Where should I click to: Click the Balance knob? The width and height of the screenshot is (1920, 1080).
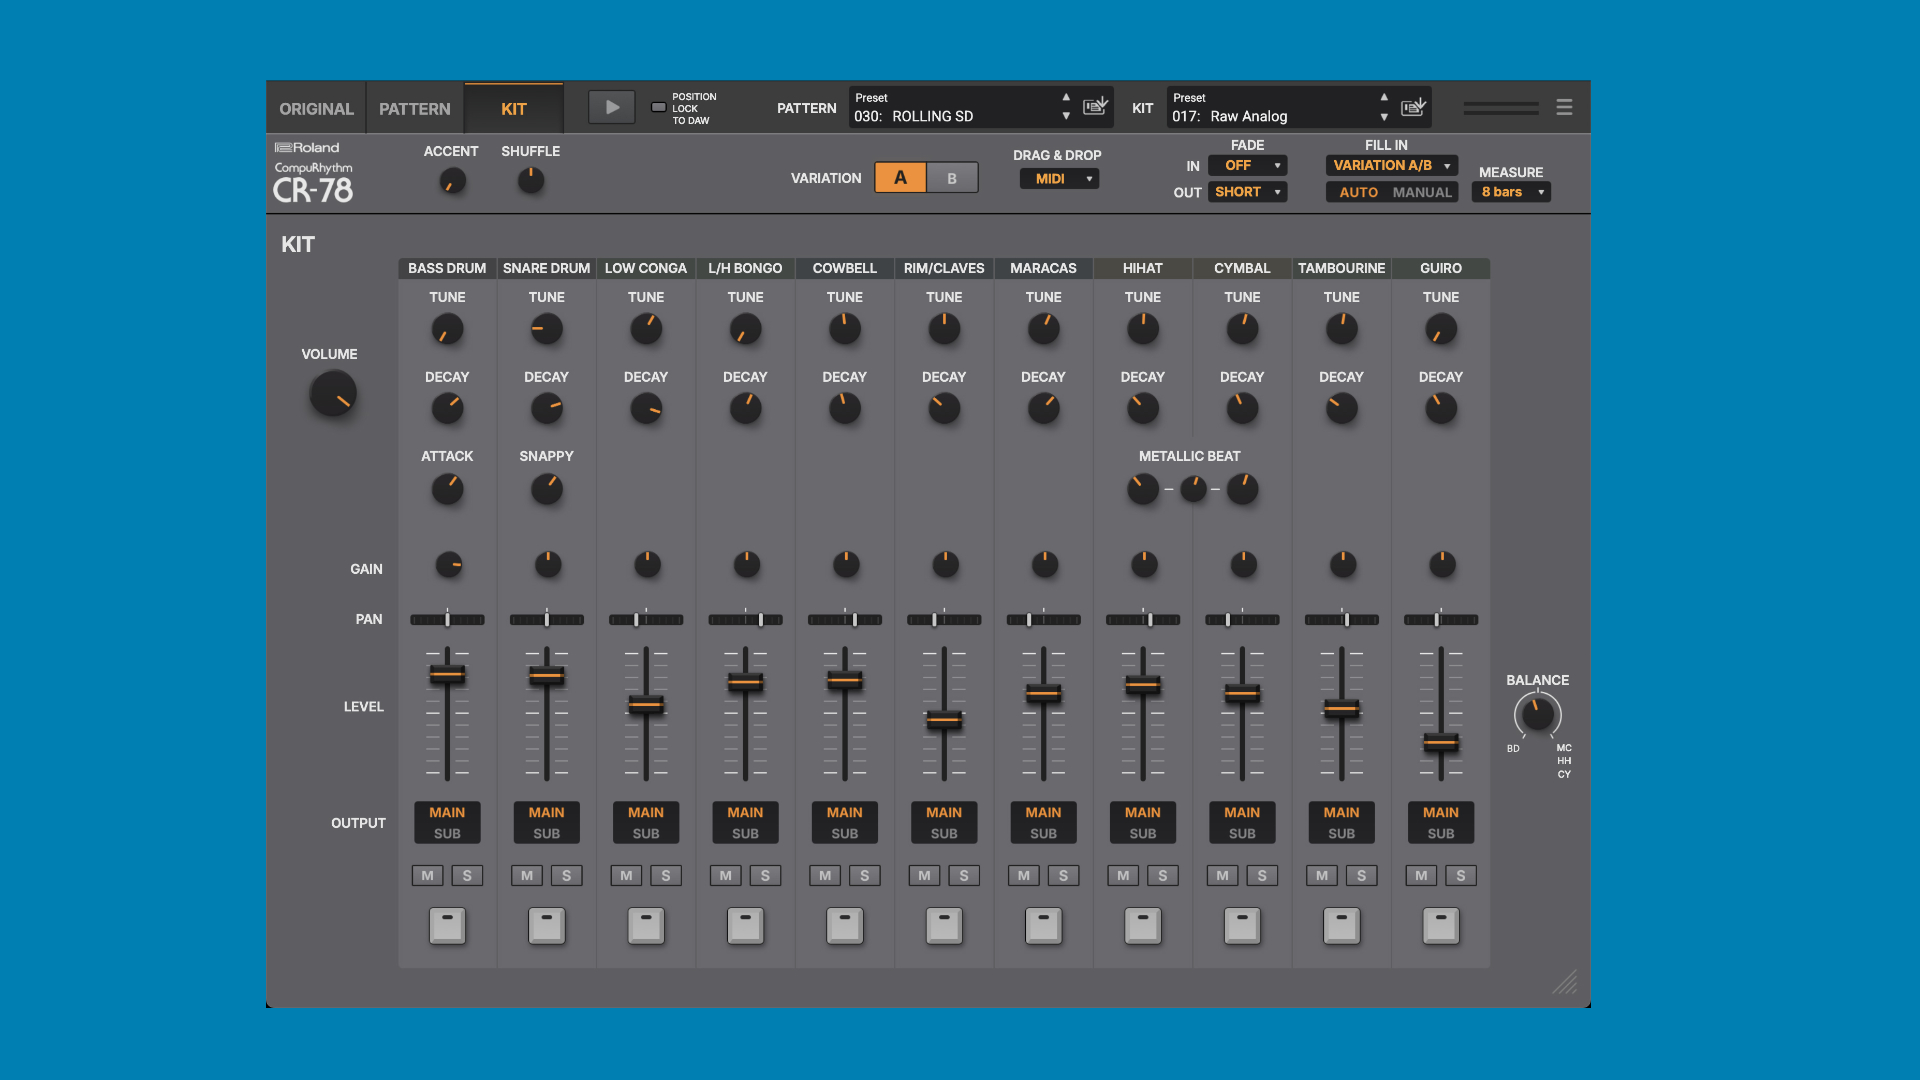pyautogui.click(x=1537, y=714)
